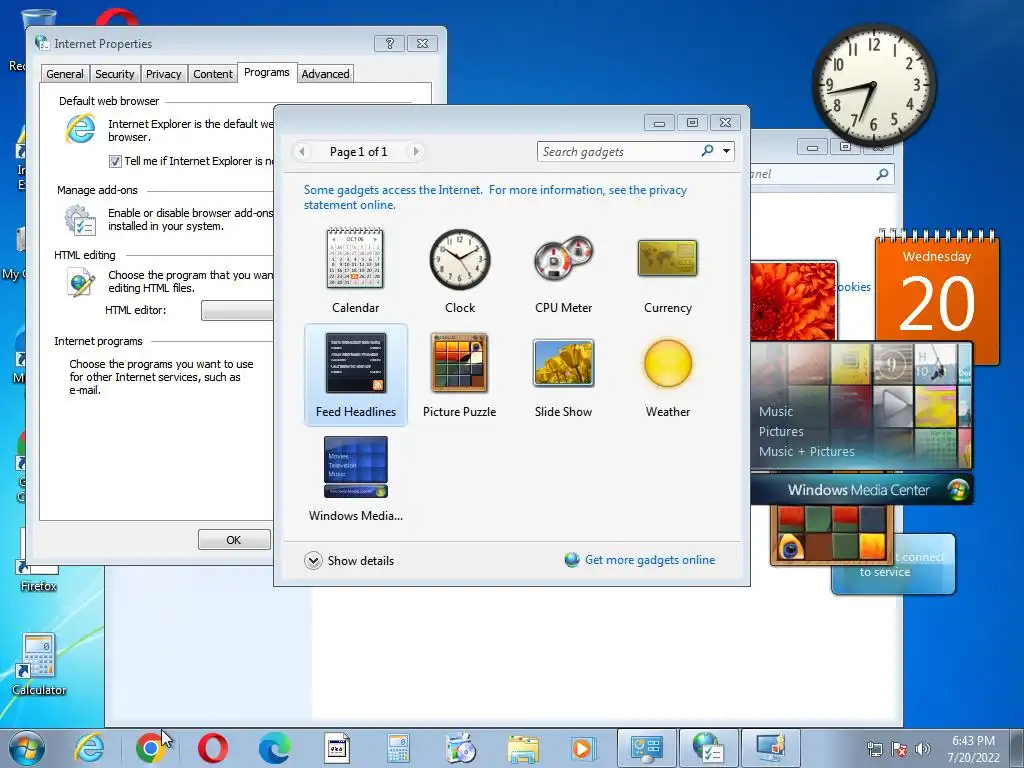Click the search magnifier in the gadget gallery
This screenshot has height=768, width=1024.
pyautogui.click(x=707, y=151)
